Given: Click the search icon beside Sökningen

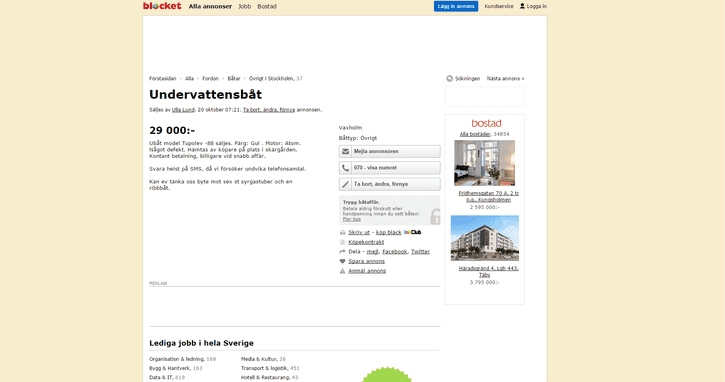Looking at the screenshot, I should [x=449, y=79].
